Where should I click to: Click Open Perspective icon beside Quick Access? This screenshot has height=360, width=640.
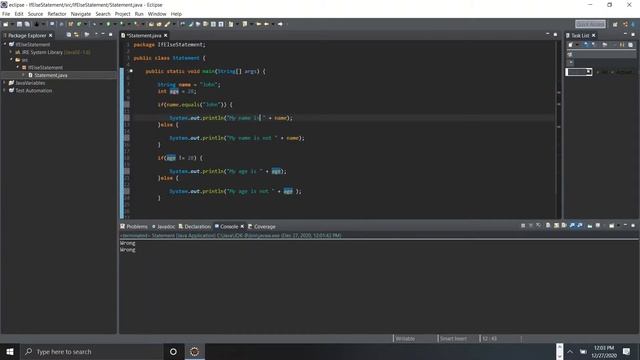pyautogui.click(x=615, y=24)
